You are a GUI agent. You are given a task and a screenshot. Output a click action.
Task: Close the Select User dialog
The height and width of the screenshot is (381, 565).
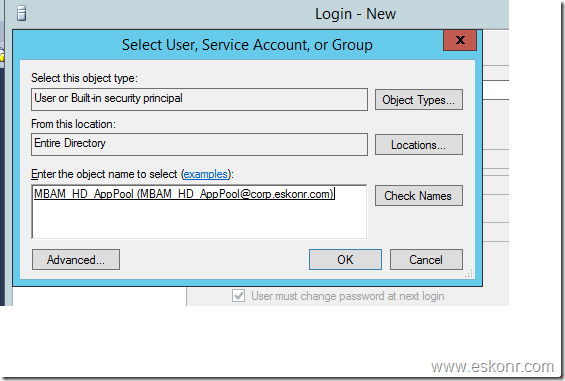460,40
